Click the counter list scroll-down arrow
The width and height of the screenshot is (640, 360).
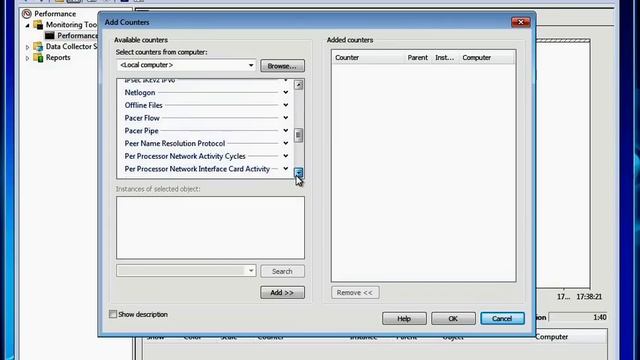click(x=299, y=173)
